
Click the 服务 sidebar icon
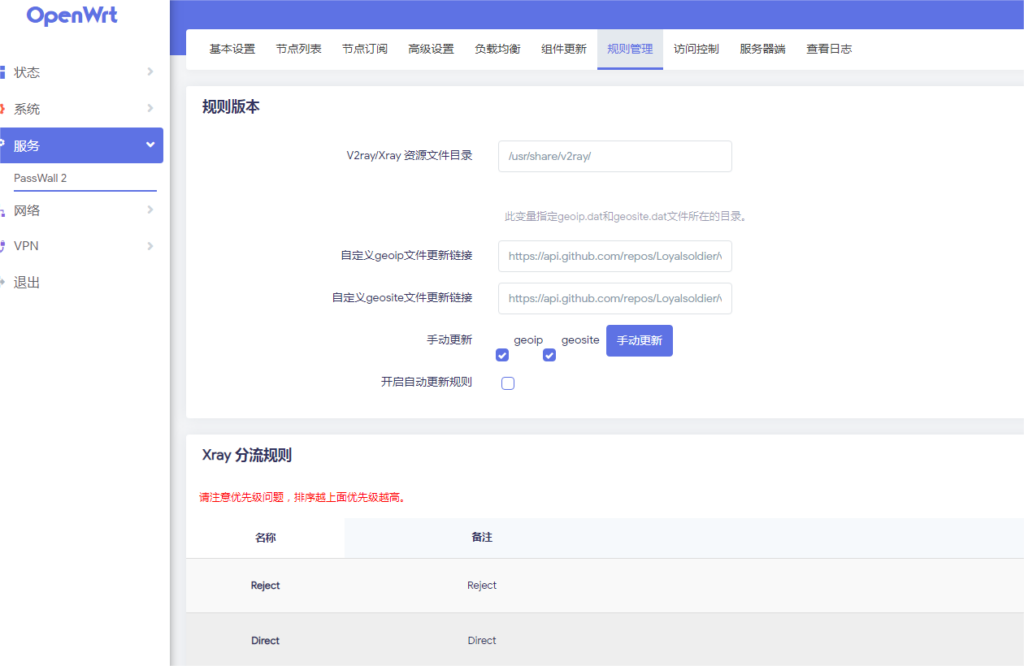click(3, 145)
